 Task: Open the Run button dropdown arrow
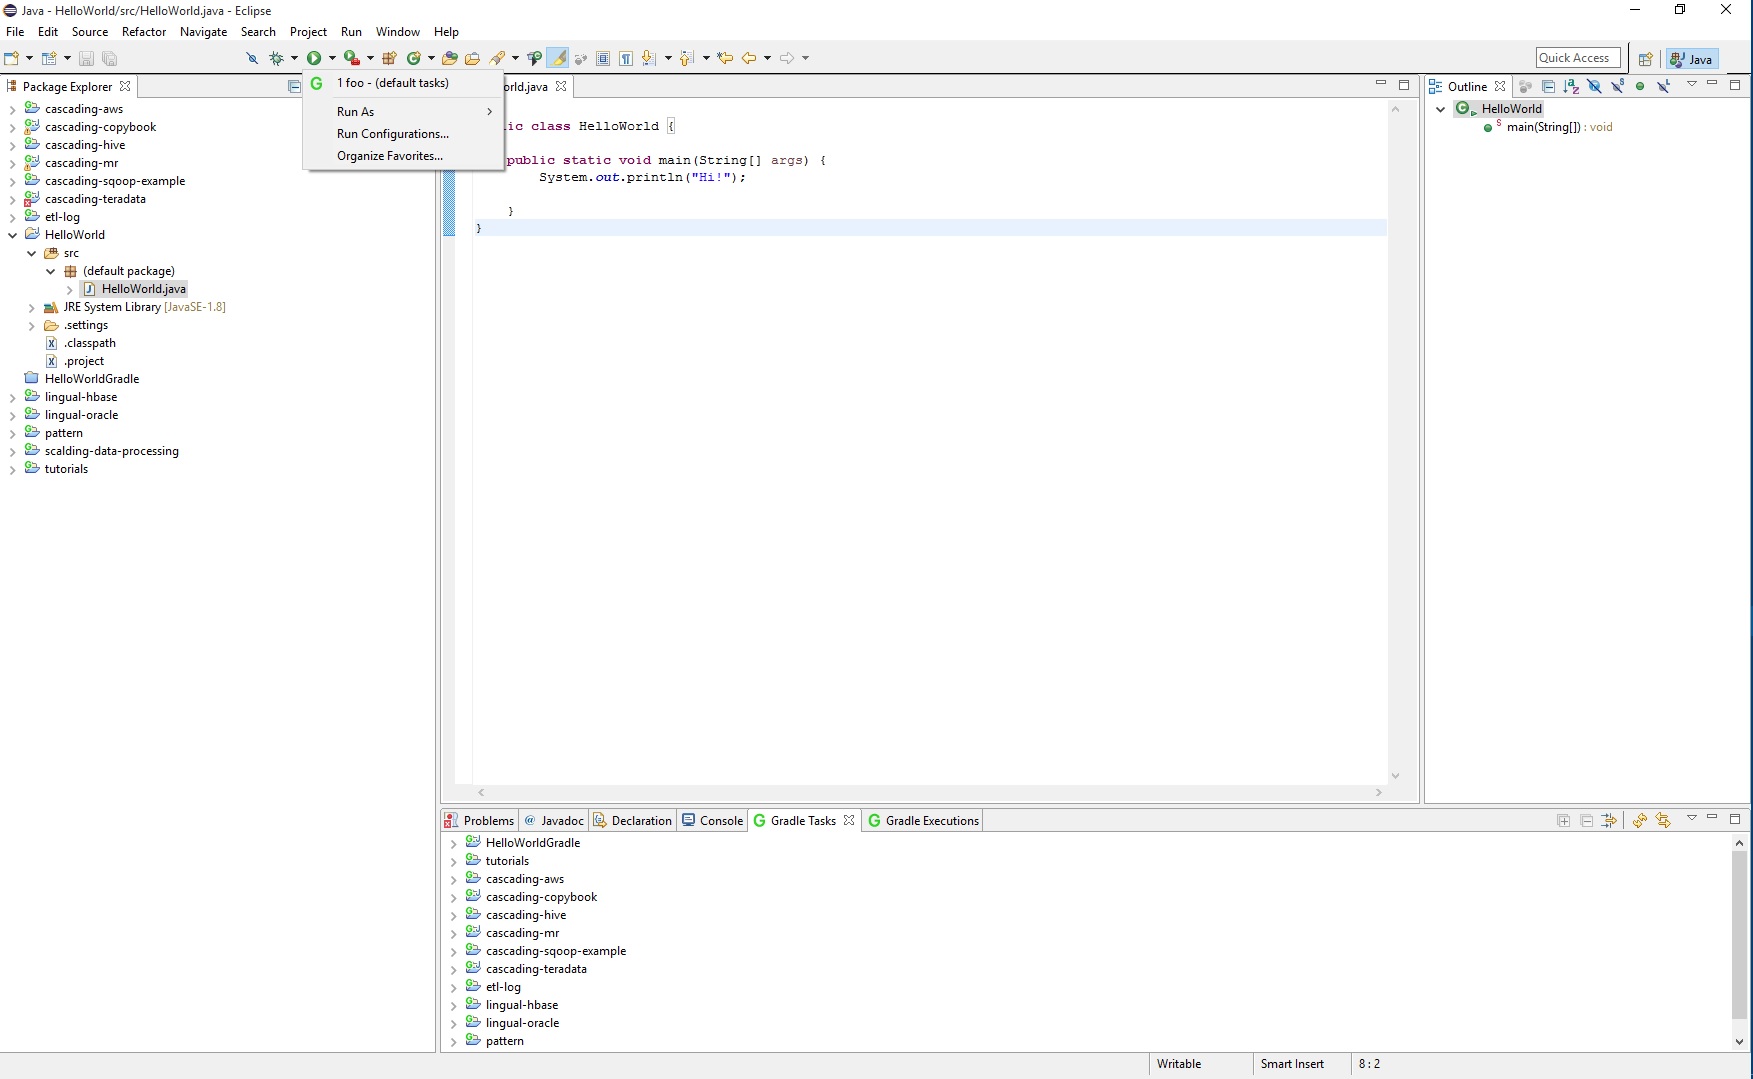click(x=332, y=58)
